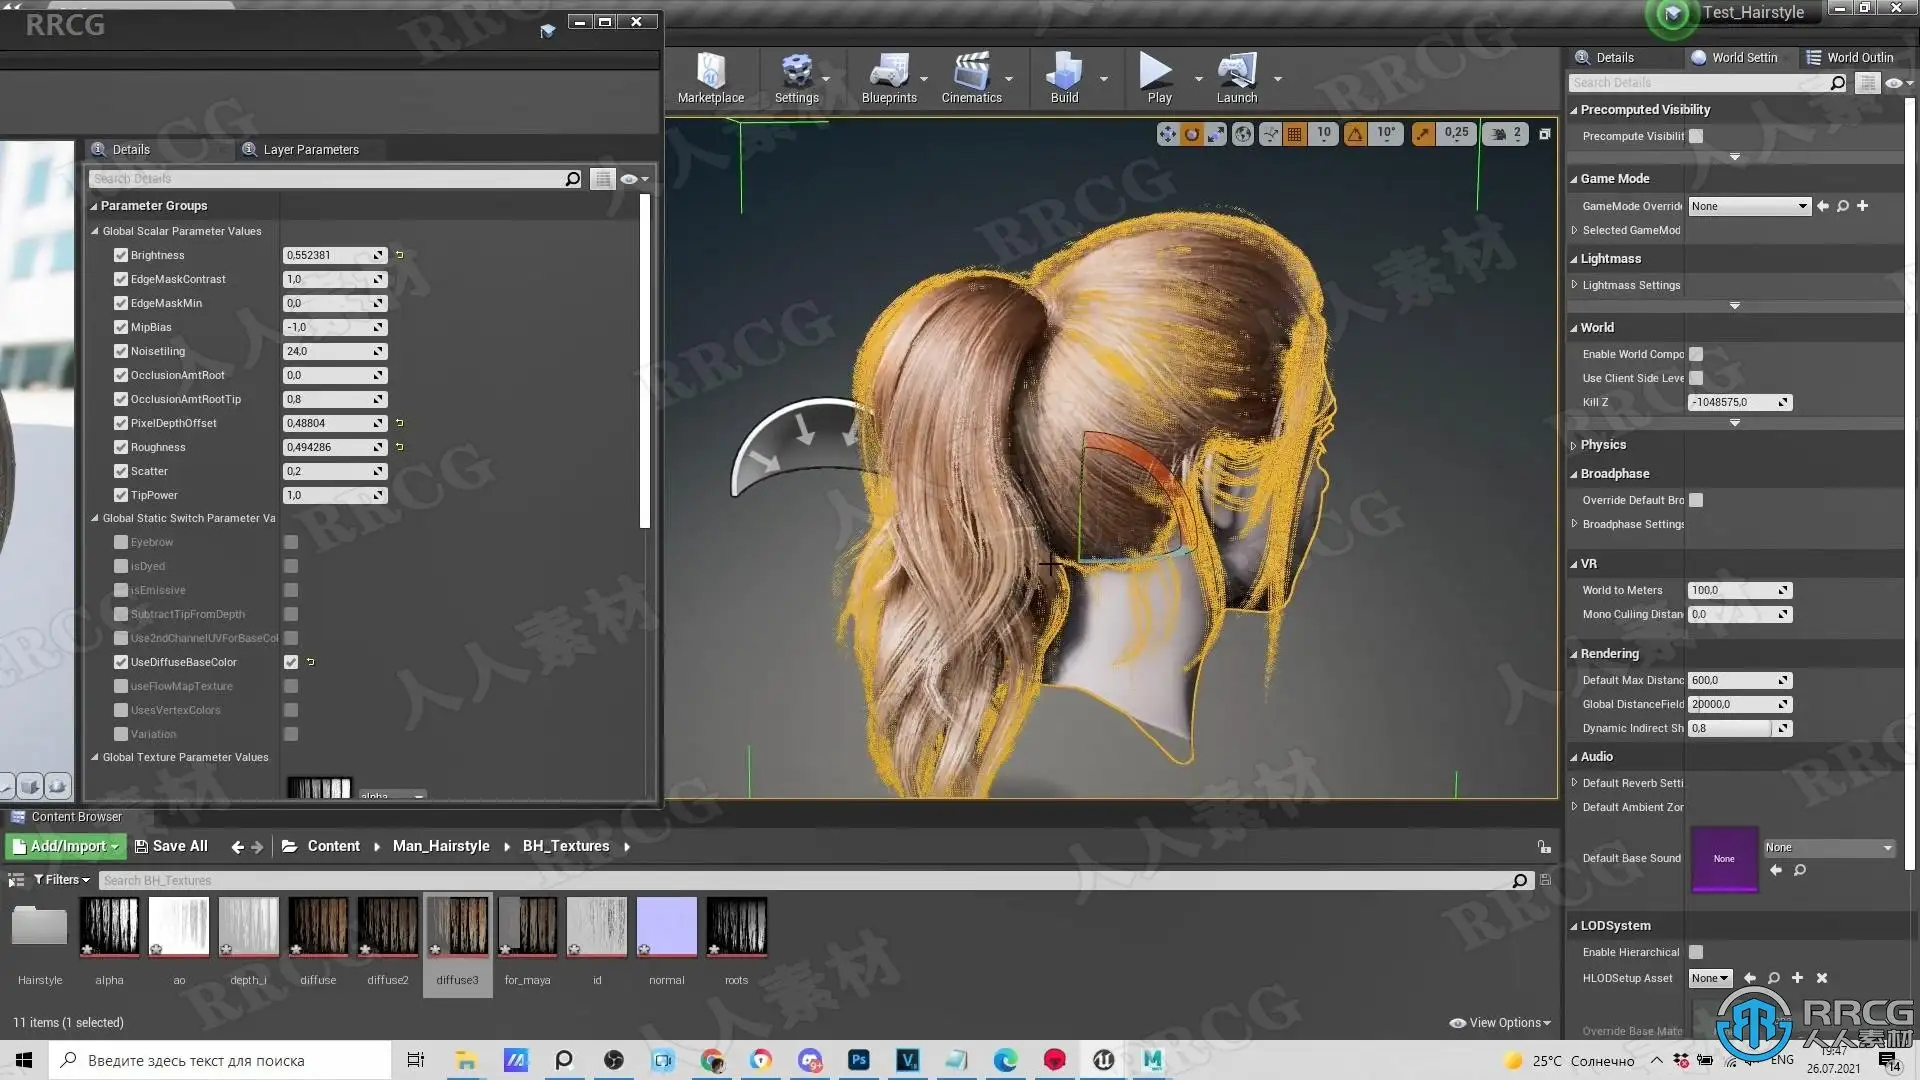Open the Filters dropdown in Content Browser

62,880
